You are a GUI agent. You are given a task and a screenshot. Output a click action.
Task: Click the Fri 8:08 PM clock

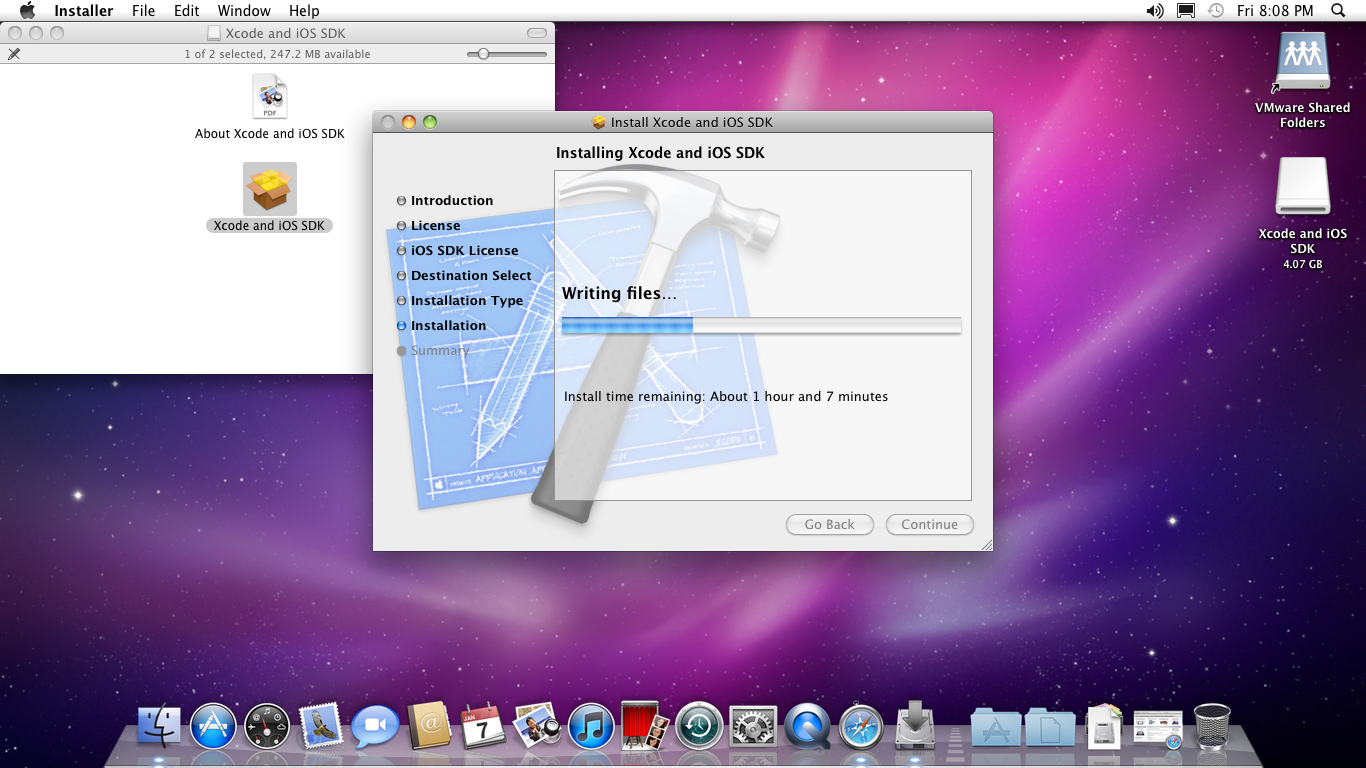click(x=1275, y=11)
